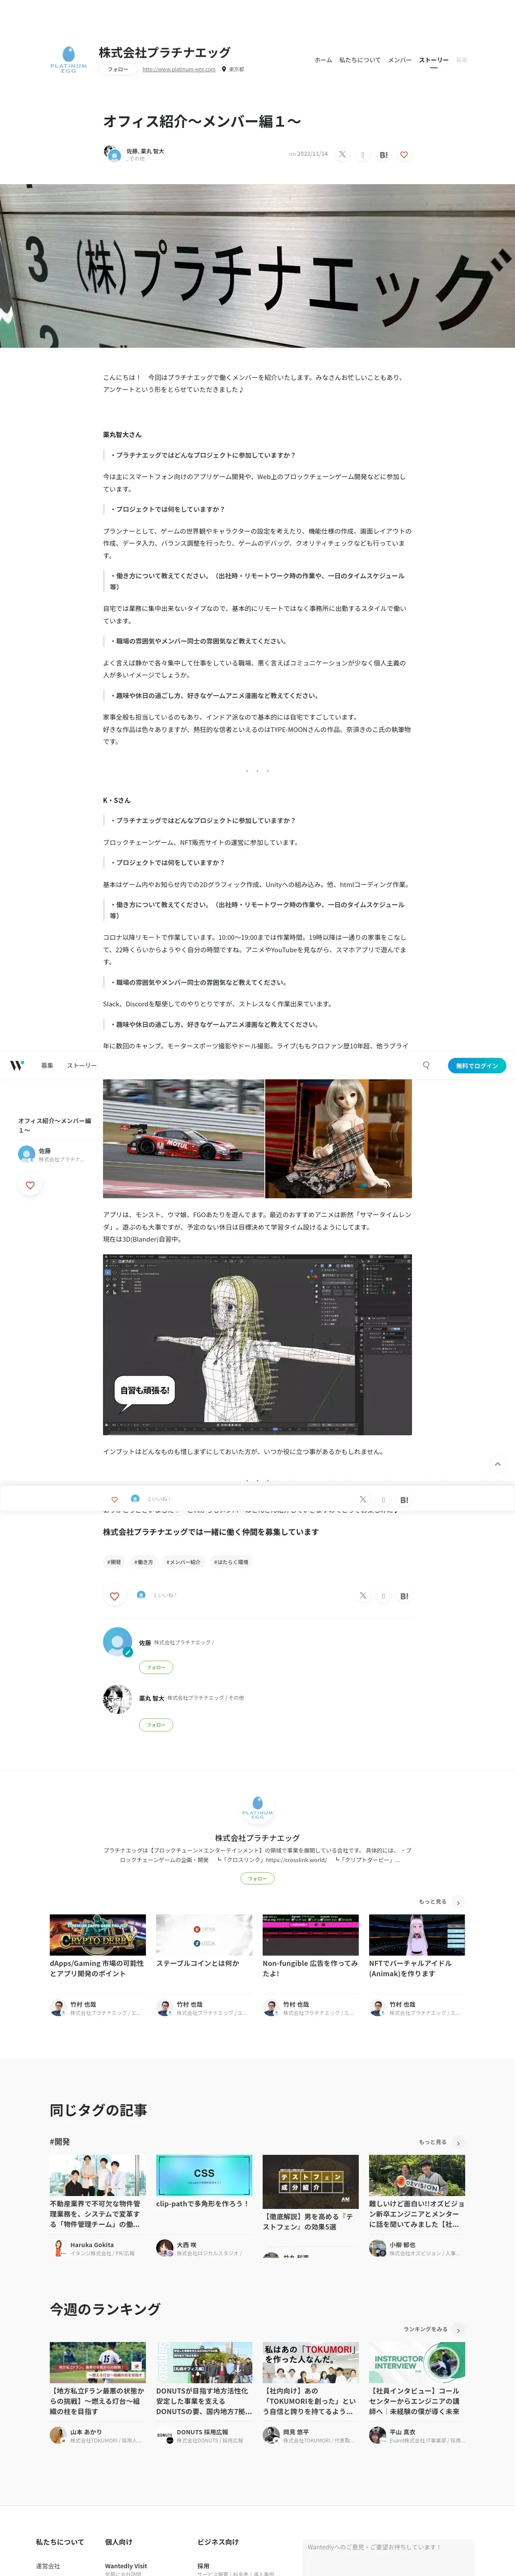515x2576 pixels.
Task: Go to the ホーム tab
Action: (x=323, y=60)
